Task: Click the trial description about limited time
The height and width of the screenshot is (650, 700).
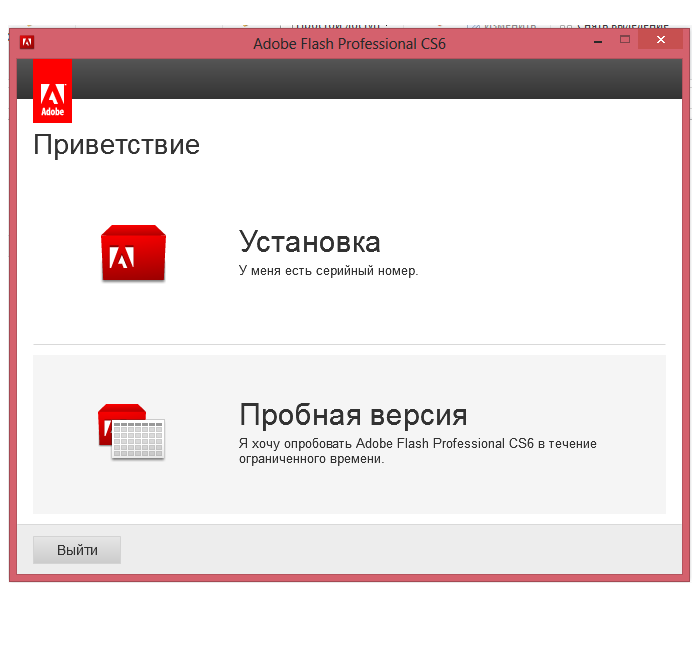Action: pyautogui.click(x=417, y=451)
